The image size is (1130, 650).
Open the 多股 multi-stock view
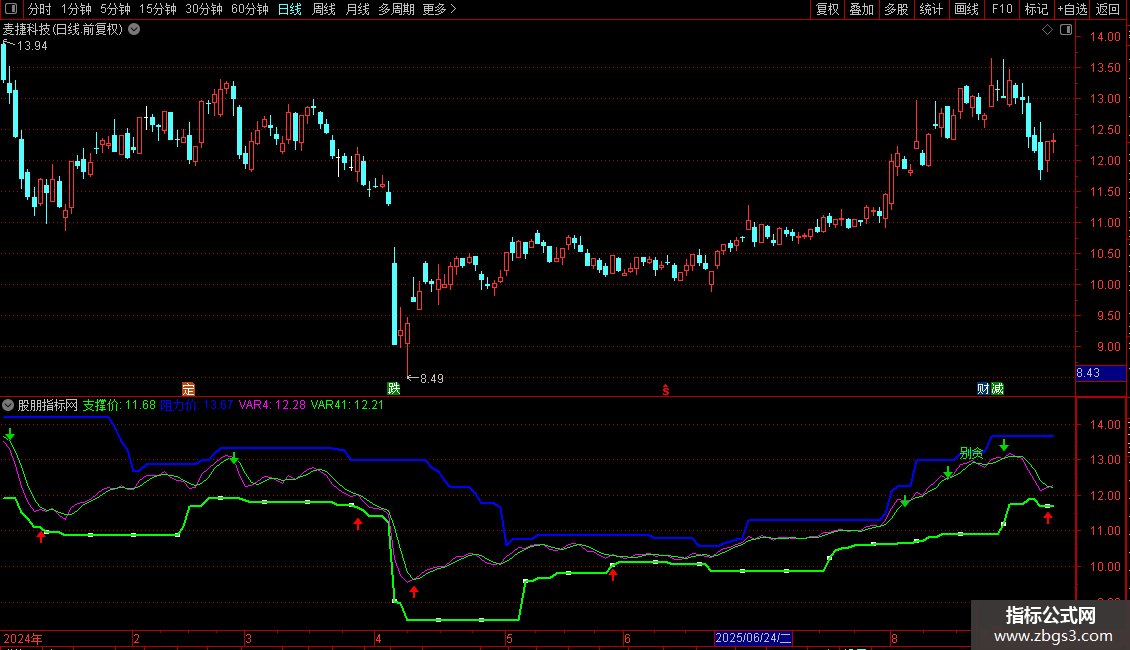(896, 9)
